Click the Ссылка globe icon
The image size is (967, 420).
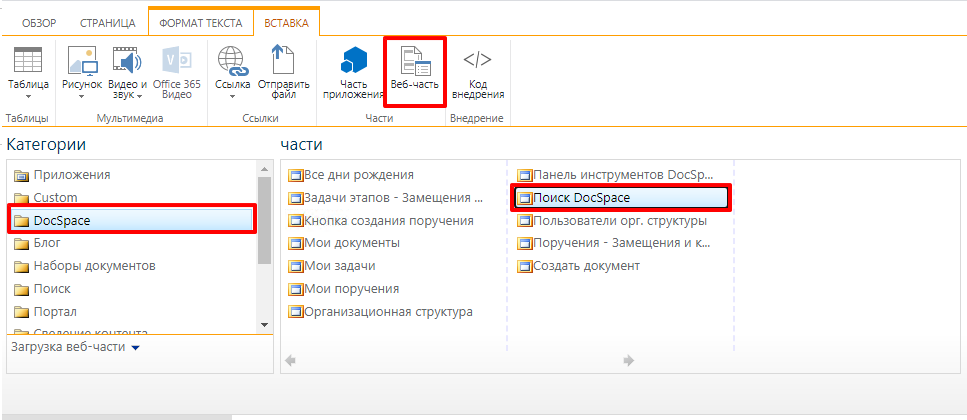point(232,62)
